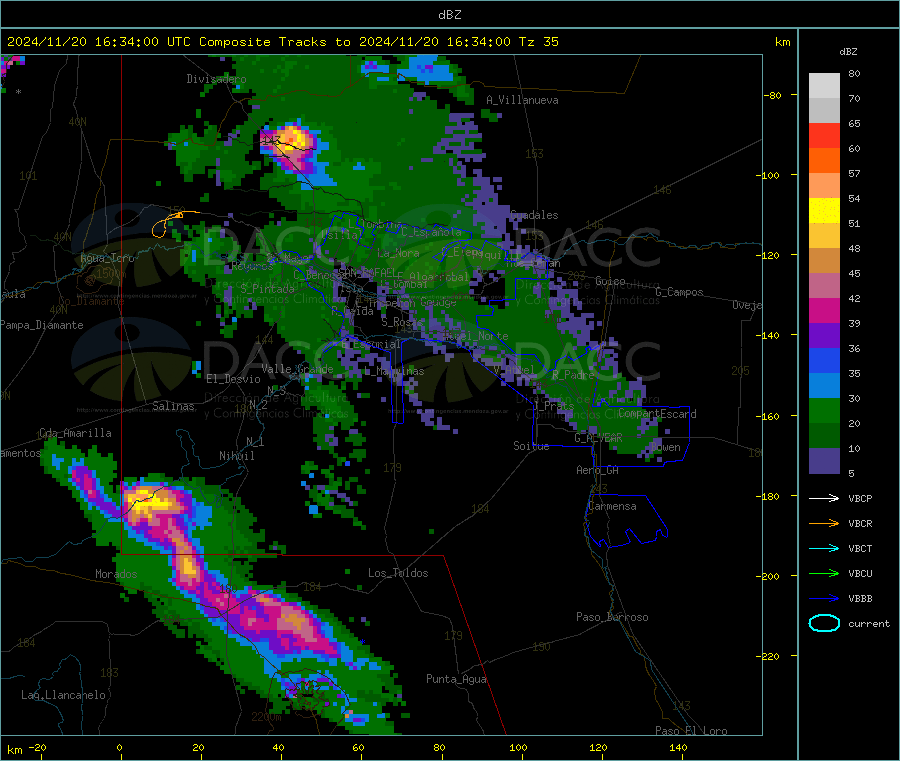Select the magenta 39-42 dBZ swatch
Screen dimensions: 900x761
[824, 310]
